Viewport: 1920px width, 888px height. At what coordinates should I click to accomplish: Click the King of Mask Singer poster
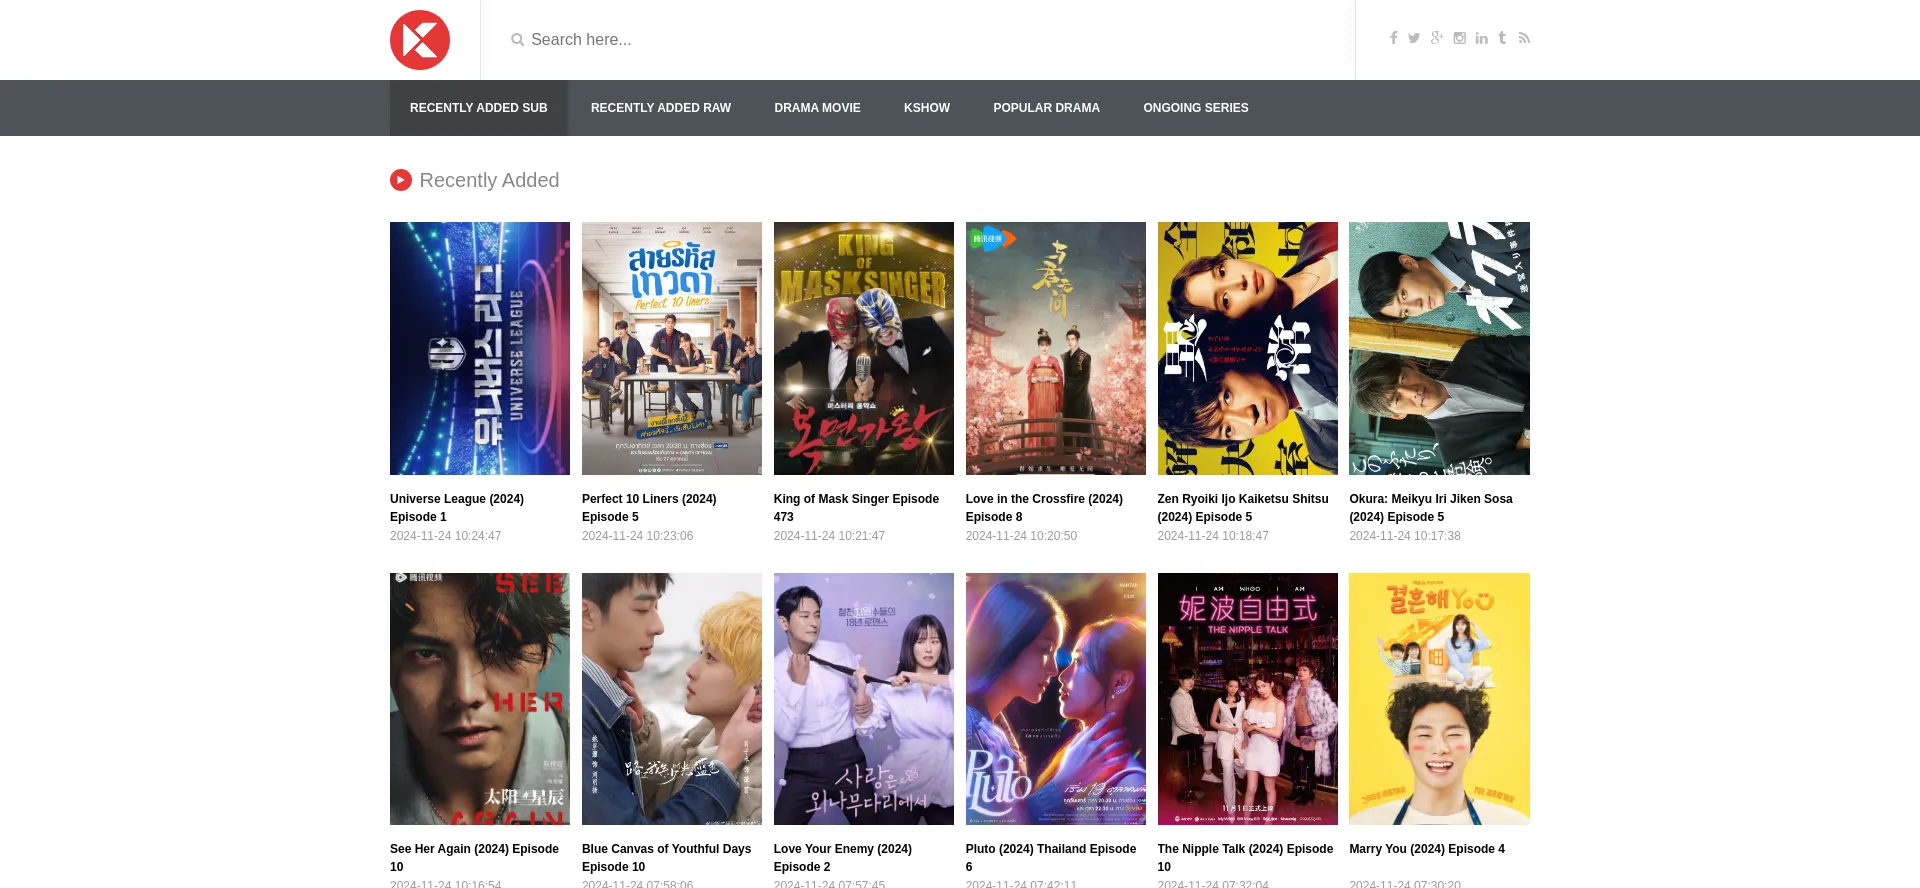click(x=863, y=348)
